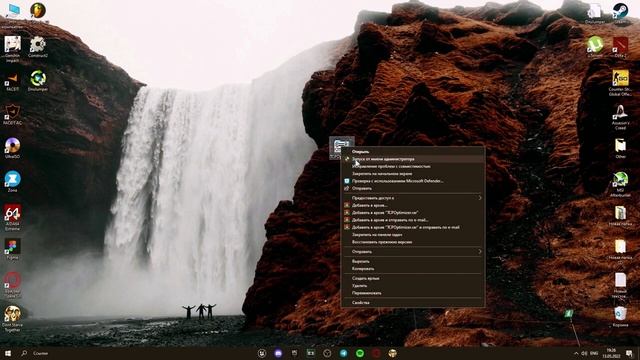Open the taskbar clock and date
The height and width of the screenshot is (360, 640).
click(611, 353)
